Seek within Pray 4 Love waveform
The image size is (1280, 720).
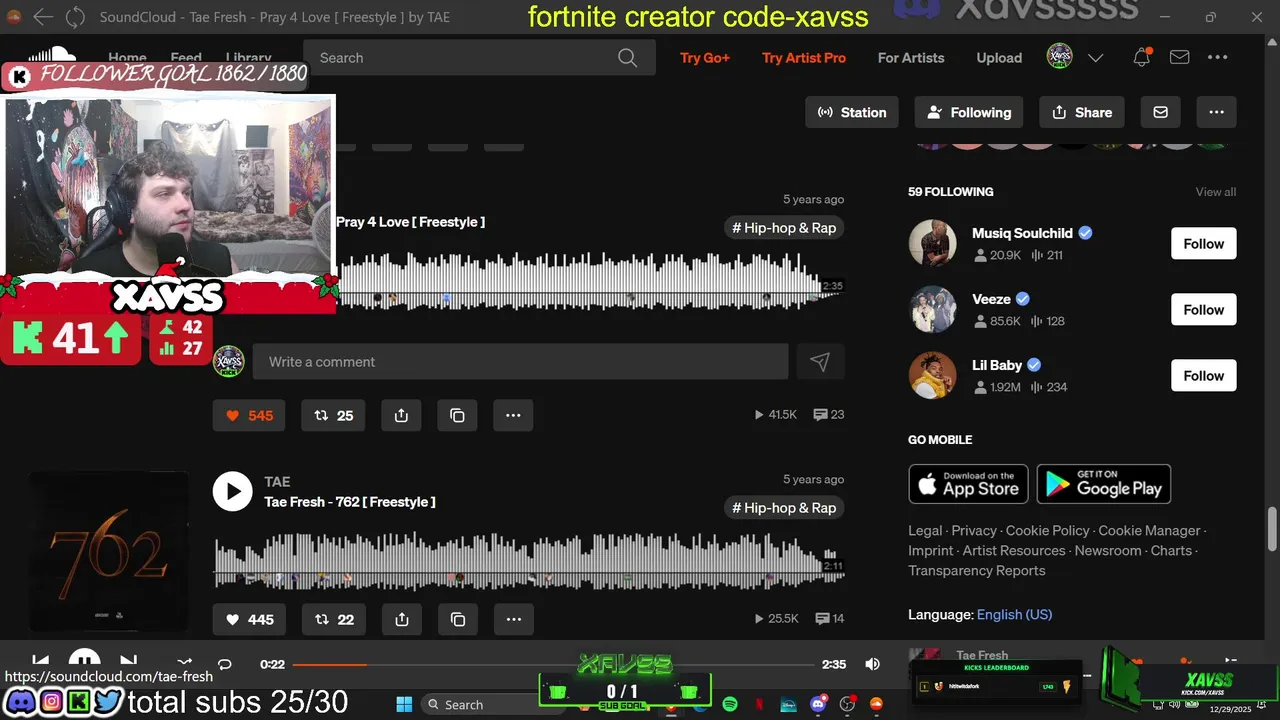tap(590, 280)
